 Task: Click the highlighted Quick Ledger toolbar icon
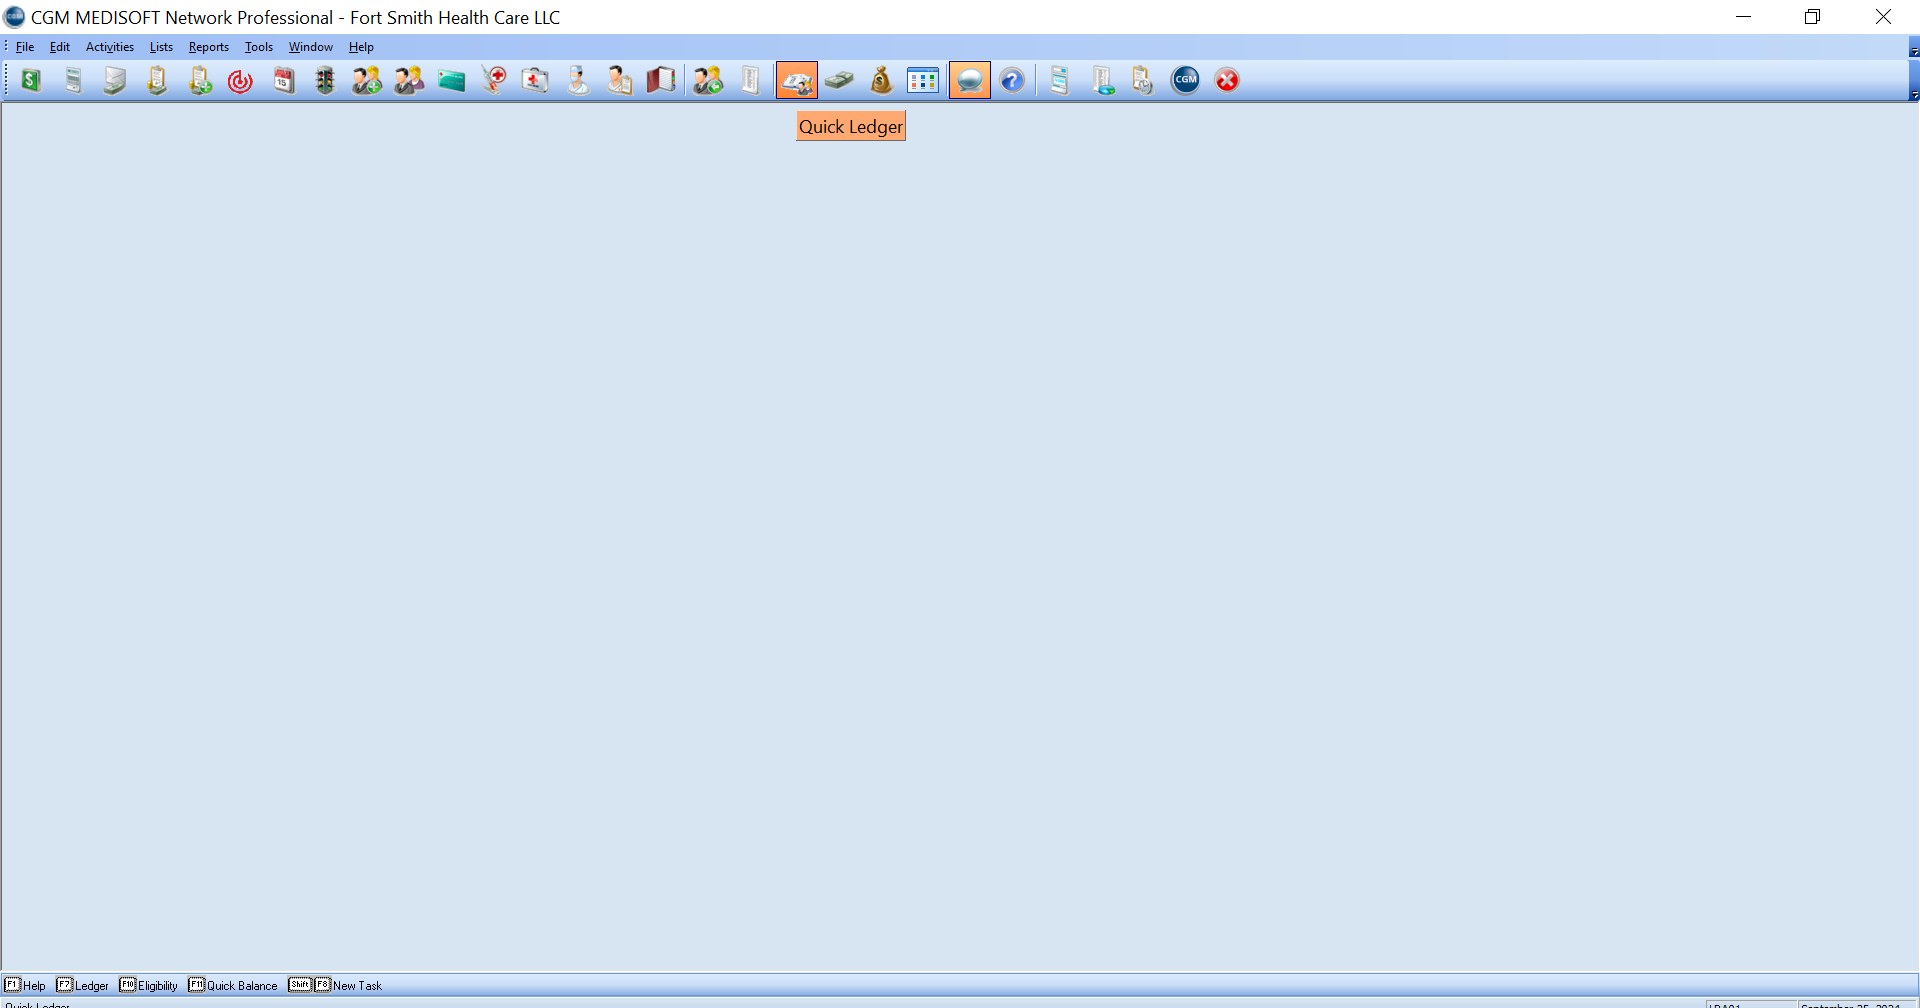point(797,80)
